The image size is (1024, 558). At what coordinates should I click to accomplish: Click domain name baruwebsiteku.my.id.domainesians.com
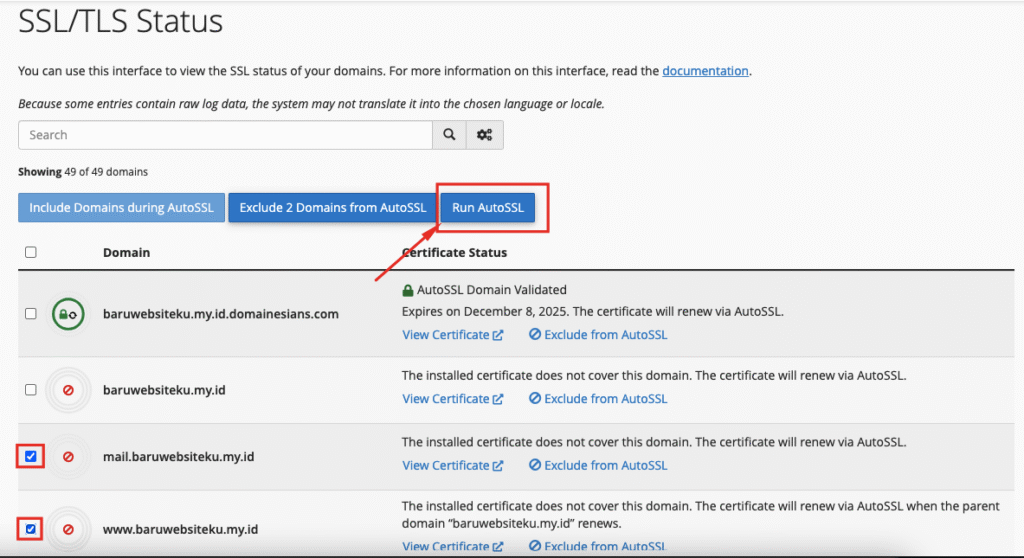[x=221, y=314]
